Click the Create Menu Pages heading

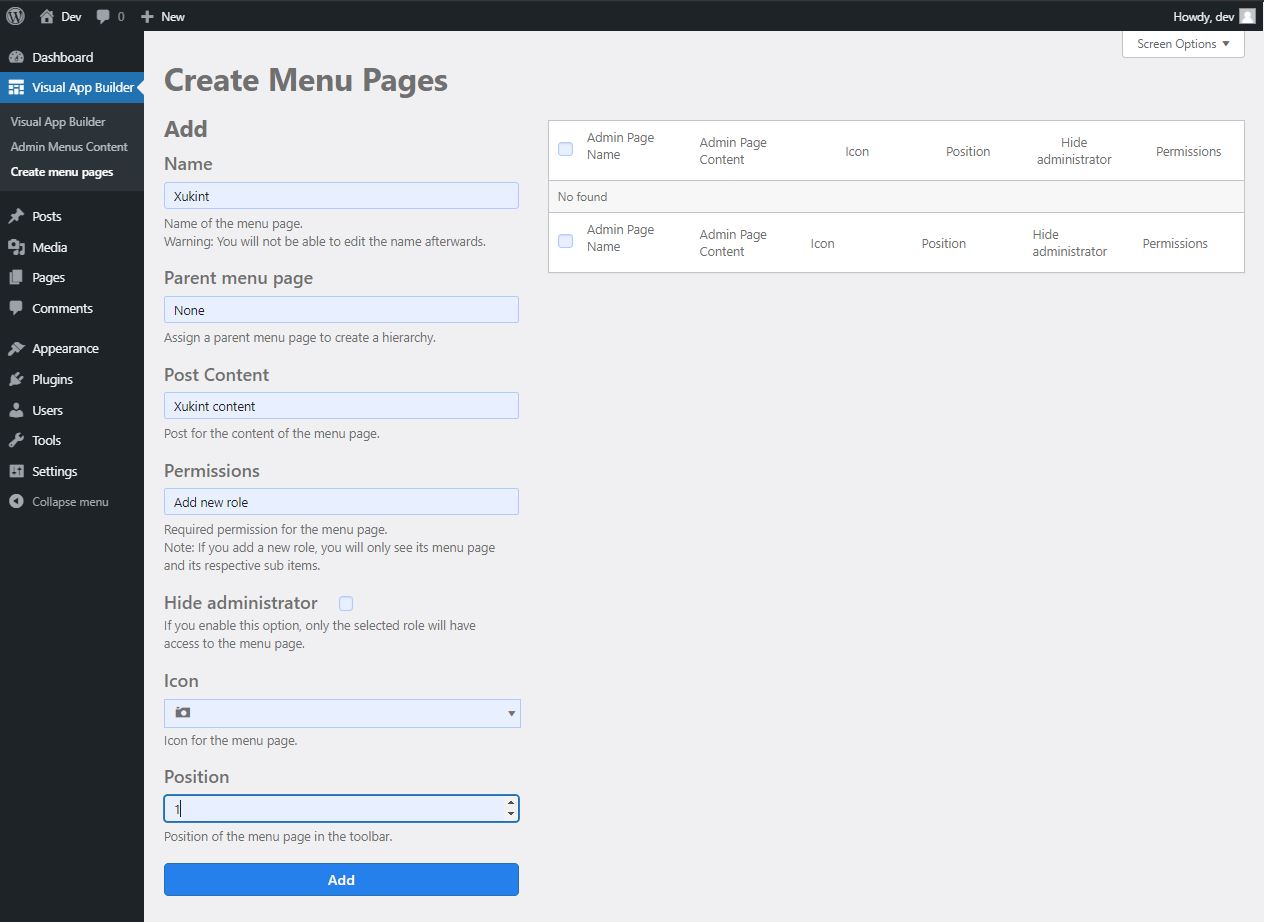(306, 80)
